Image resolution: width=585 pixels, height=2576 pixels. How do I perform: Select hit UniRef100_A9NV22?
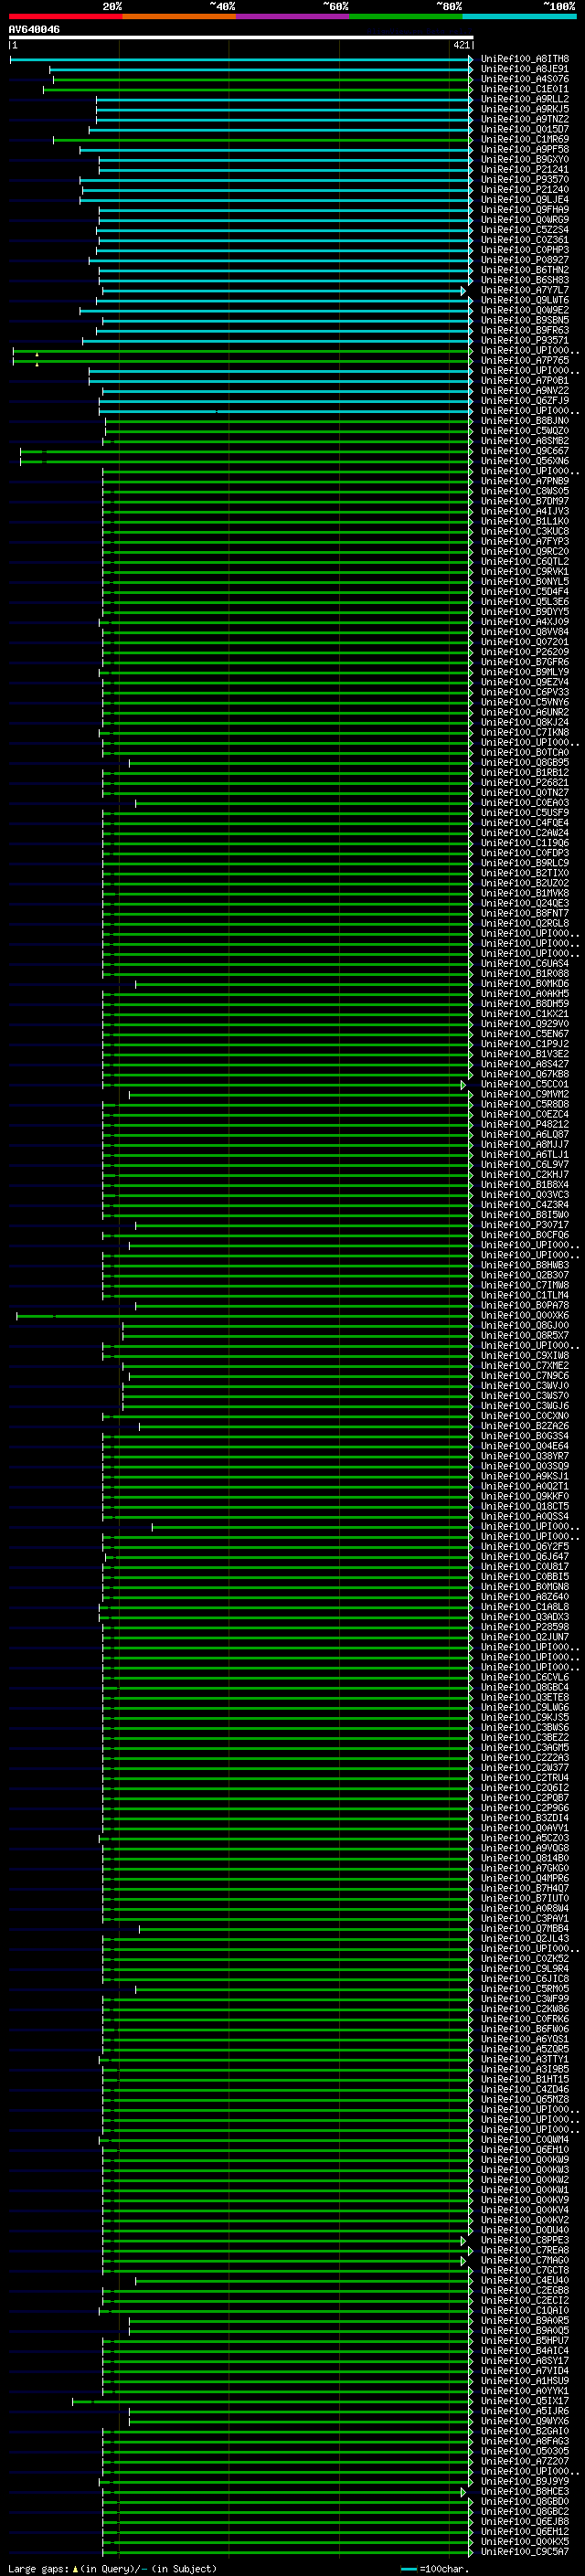point(525,390)
